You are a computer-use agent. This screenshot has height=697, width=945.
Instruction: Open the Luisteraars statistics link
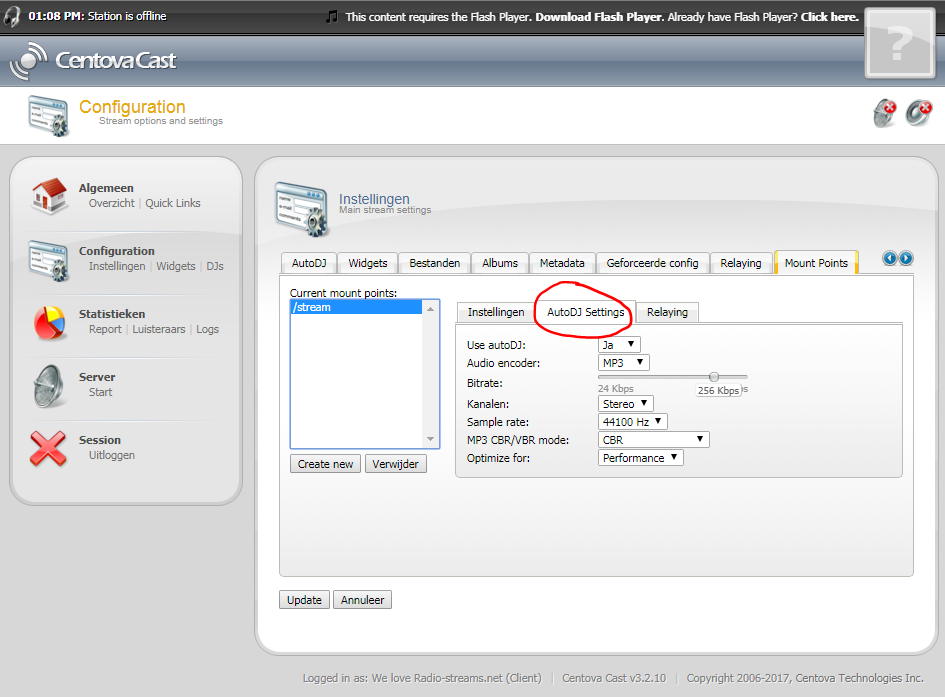tap(159, 329)
